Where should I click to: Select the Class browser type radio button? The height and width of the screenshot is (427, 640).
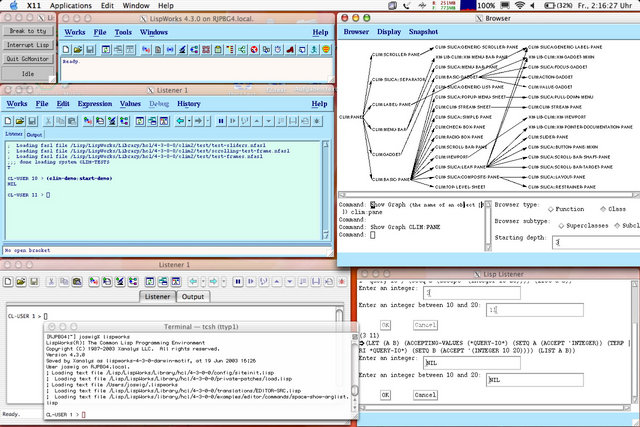click(603, 209)
